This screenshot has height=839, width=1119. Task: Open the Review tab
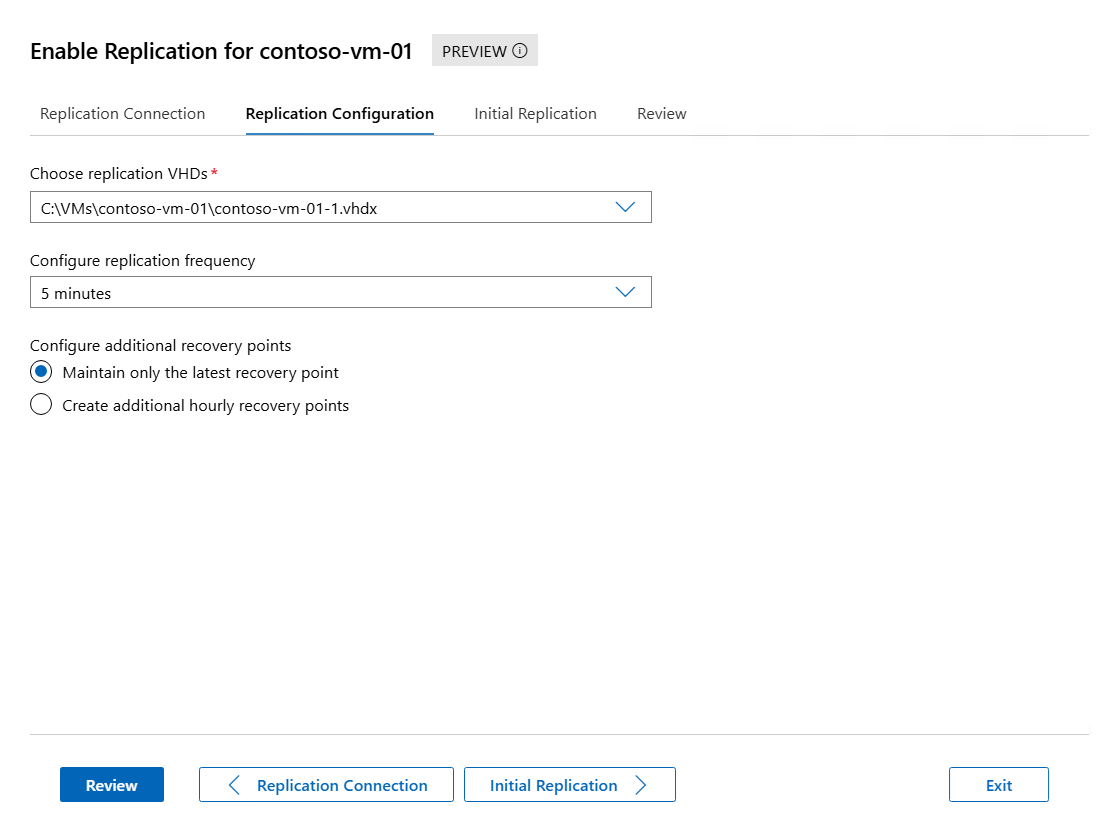pyautogui.click(x=661, y=114)
